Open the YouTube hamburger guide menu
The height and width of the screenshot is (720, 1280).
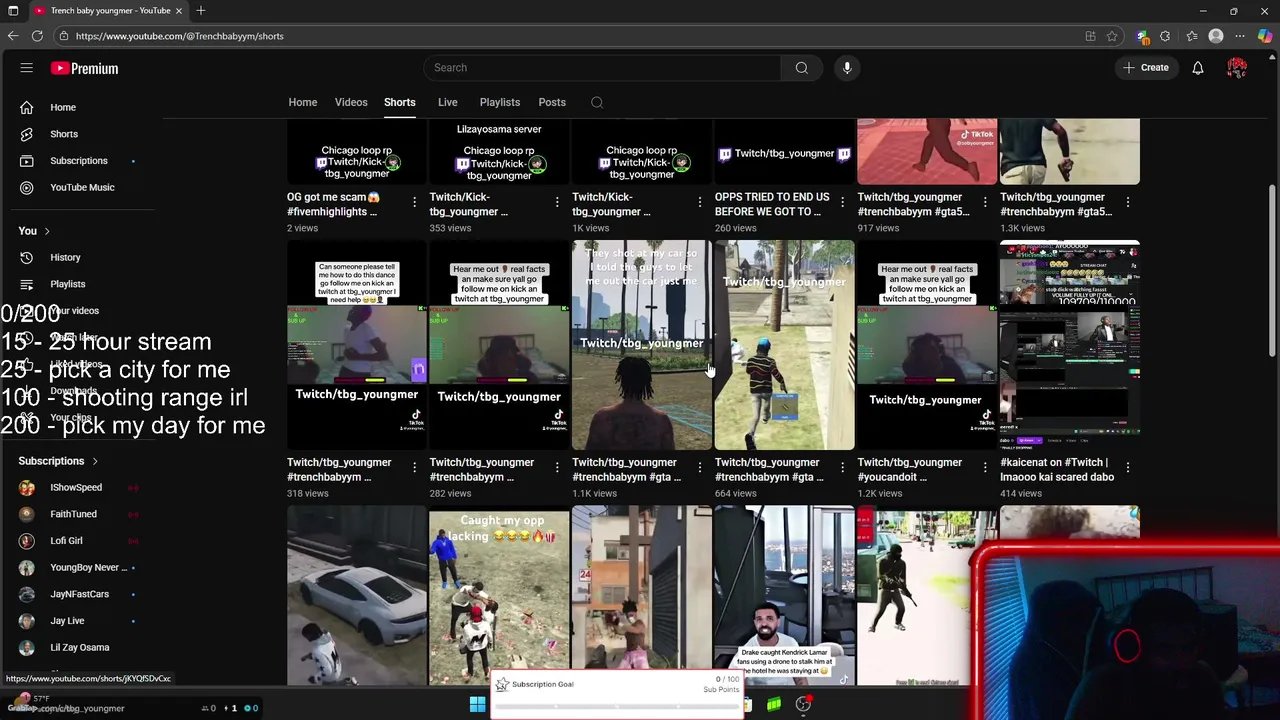point(27,68)
